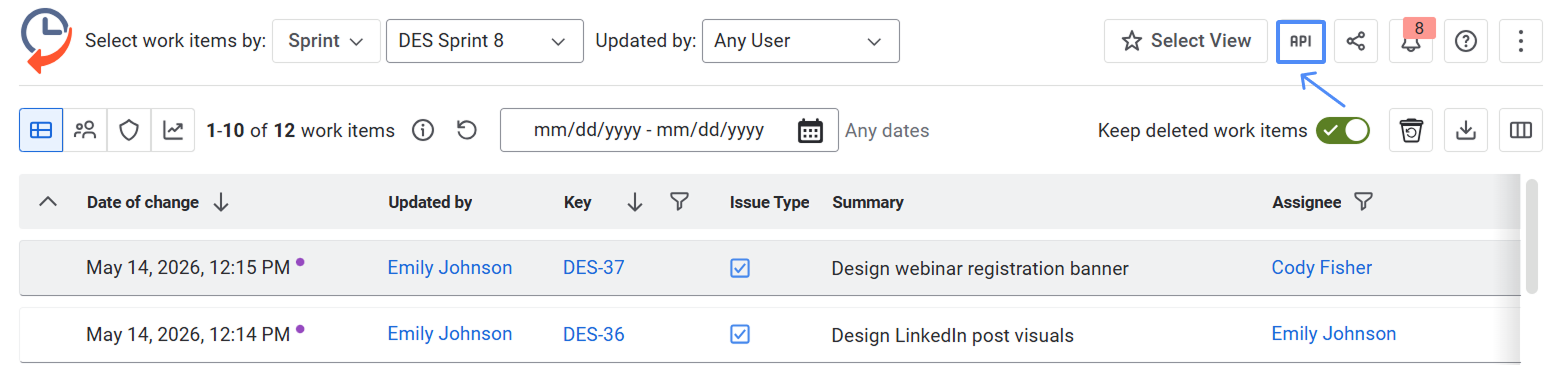Click the Any dates label

tap(887, 130)
